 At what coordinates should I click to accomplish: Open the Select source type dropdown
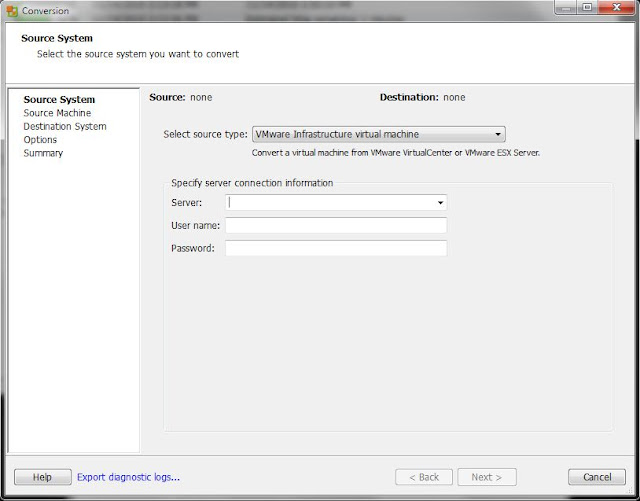point(379,134)
